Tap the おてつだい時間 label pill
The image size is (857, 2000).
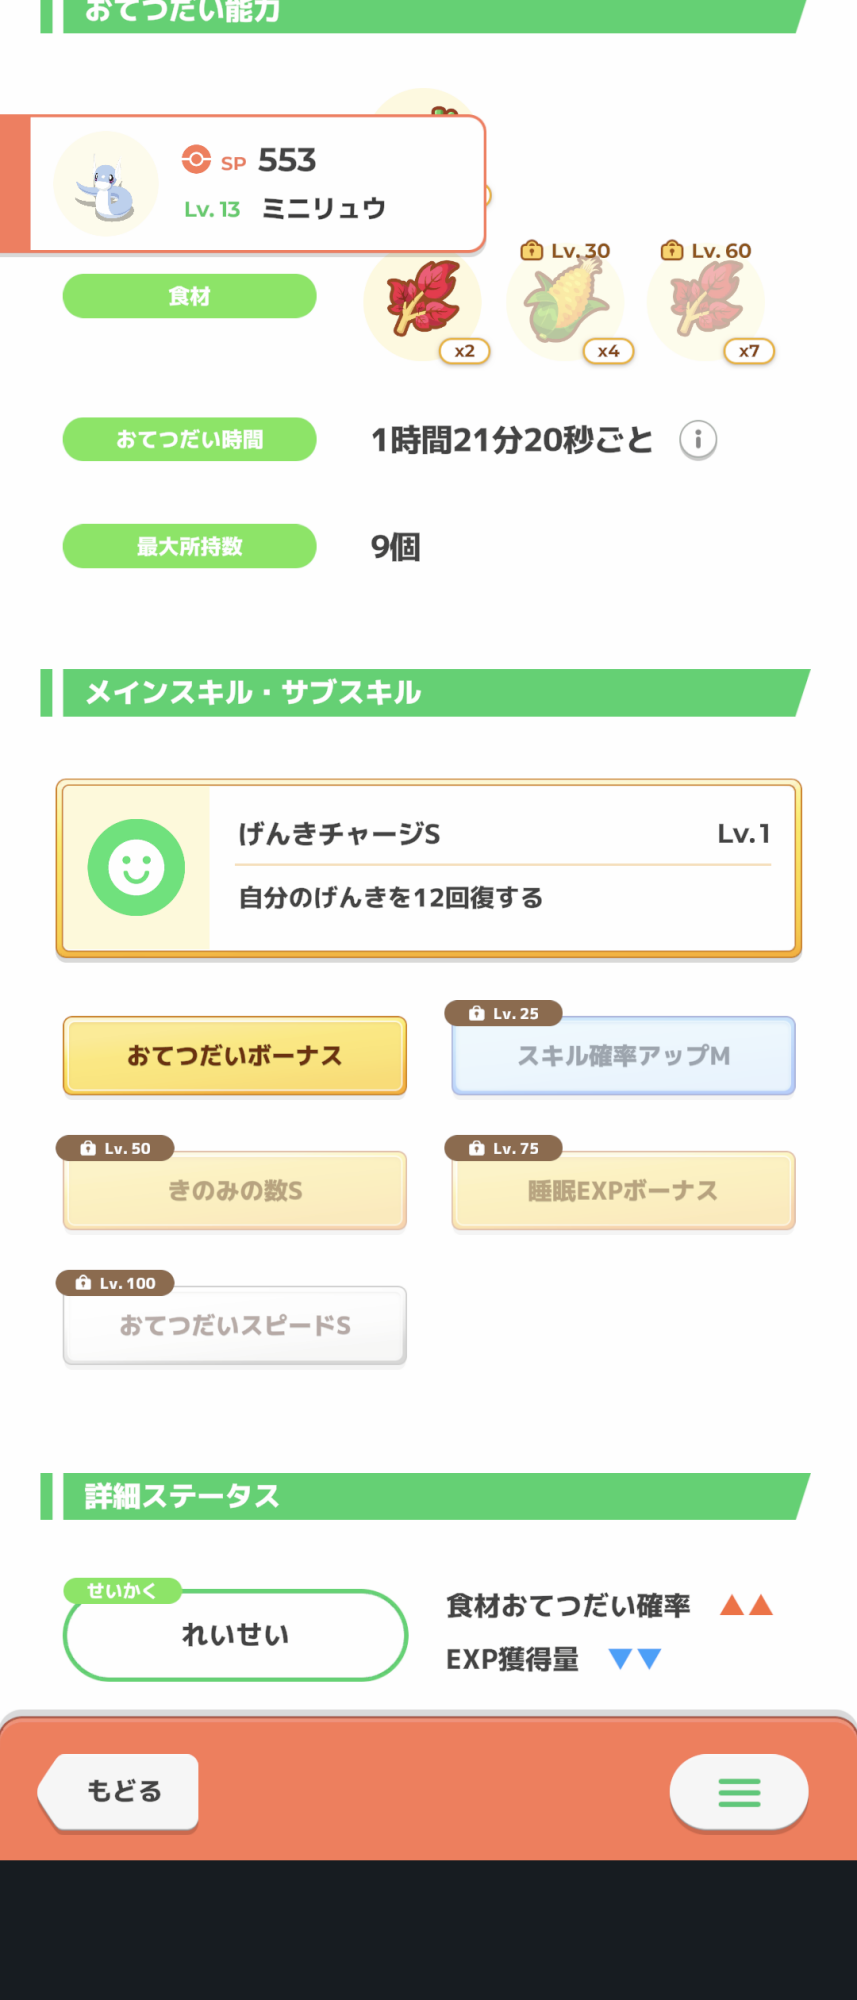tap(190, 440)
